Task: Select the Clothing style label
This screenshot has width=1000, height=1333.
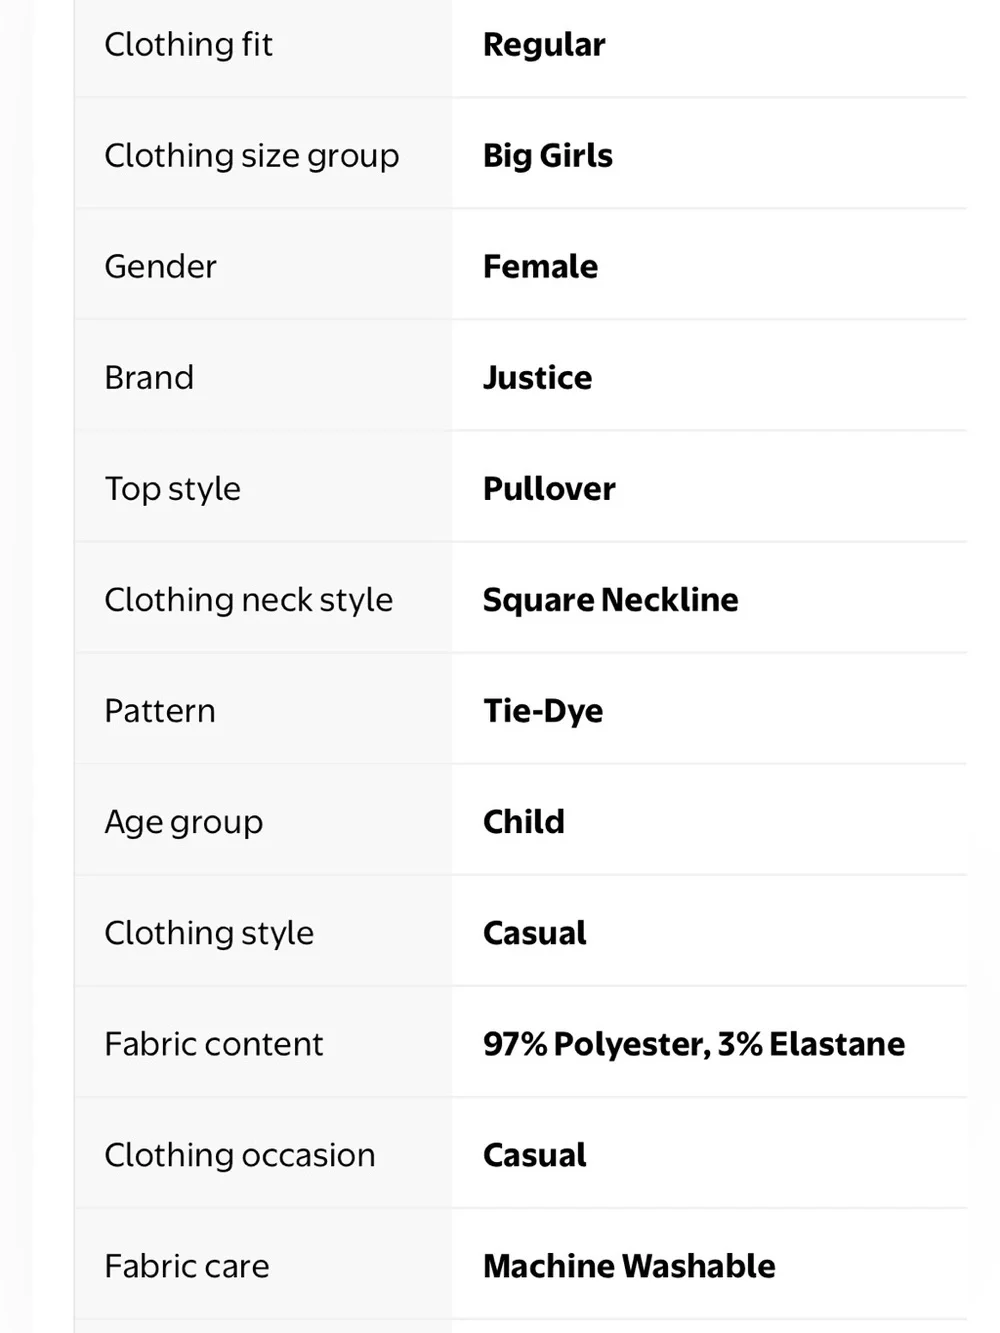Action: click(x=209, y=933)
